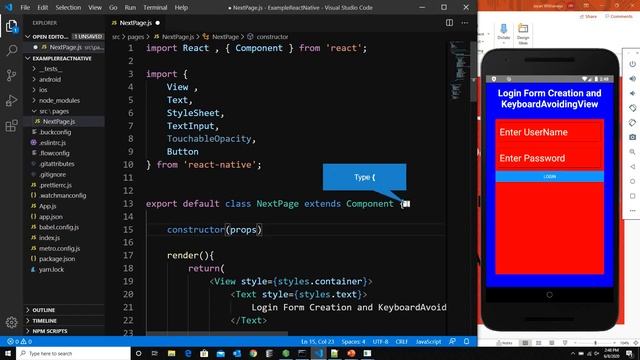Click the Dictate icon in PowerPoint

504,33
